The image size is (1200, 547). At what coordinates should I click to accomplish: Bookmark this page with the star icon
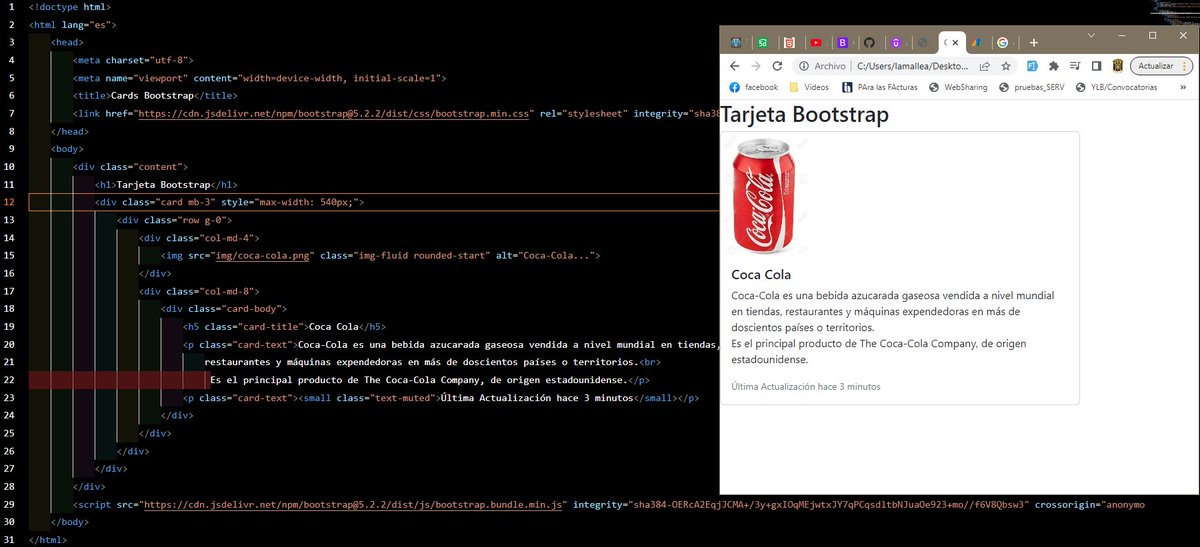(1006, 66)
